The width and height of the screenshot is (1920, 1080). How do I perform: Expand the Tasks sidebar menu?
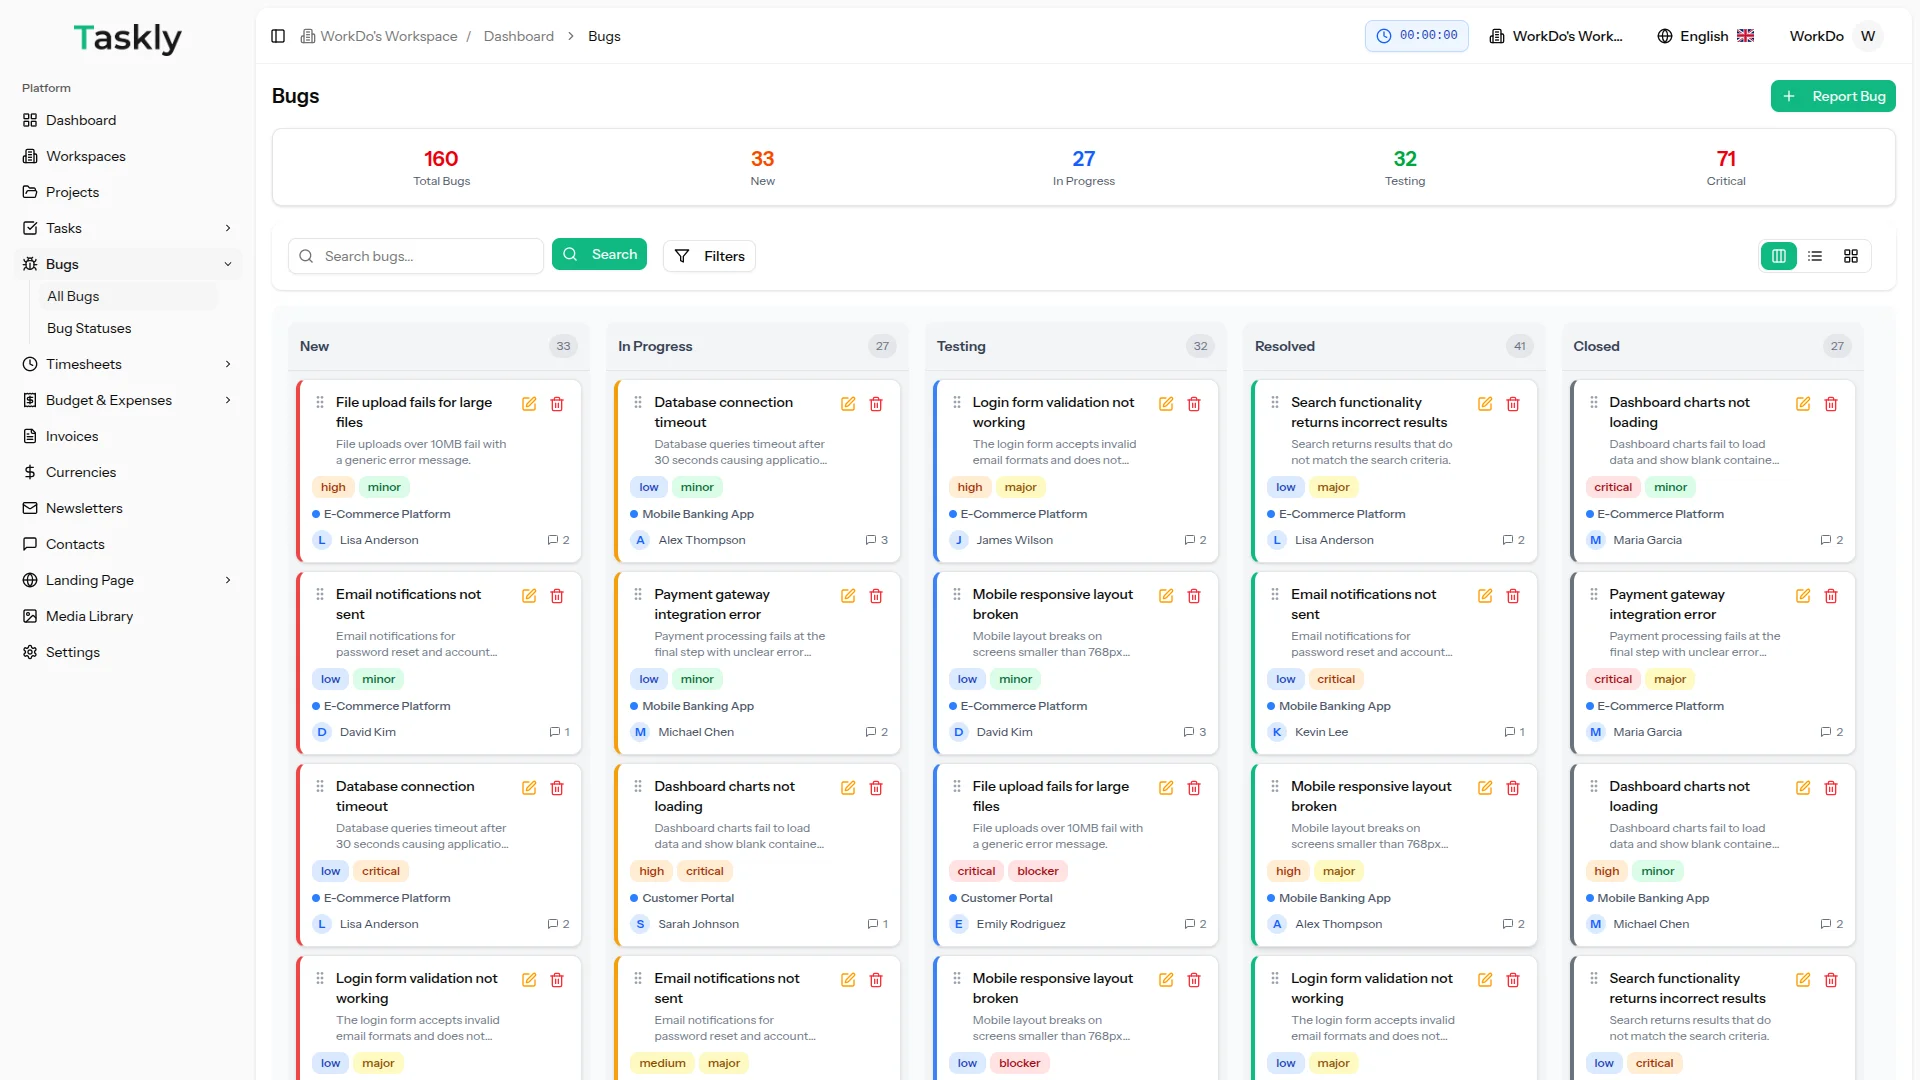click(228, 228)
